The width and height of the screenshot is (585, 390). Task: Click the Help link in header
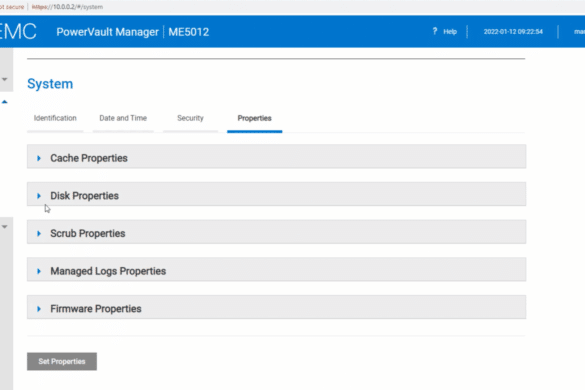point(450,32)
